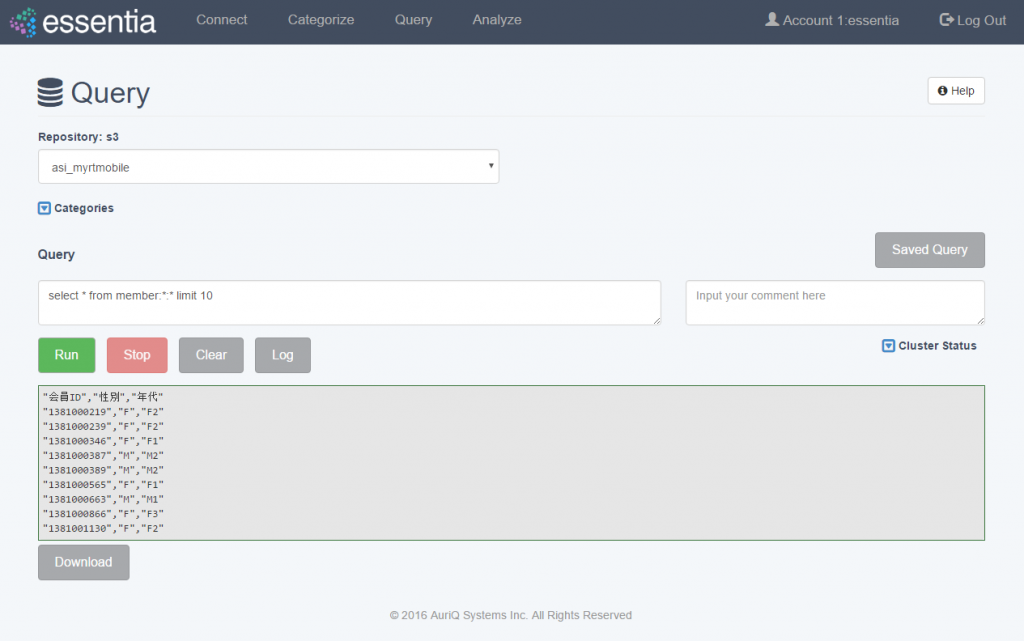The image size is (1024, 641).
Task: Click the info icon inside the Help button
Action: [943, 90]
